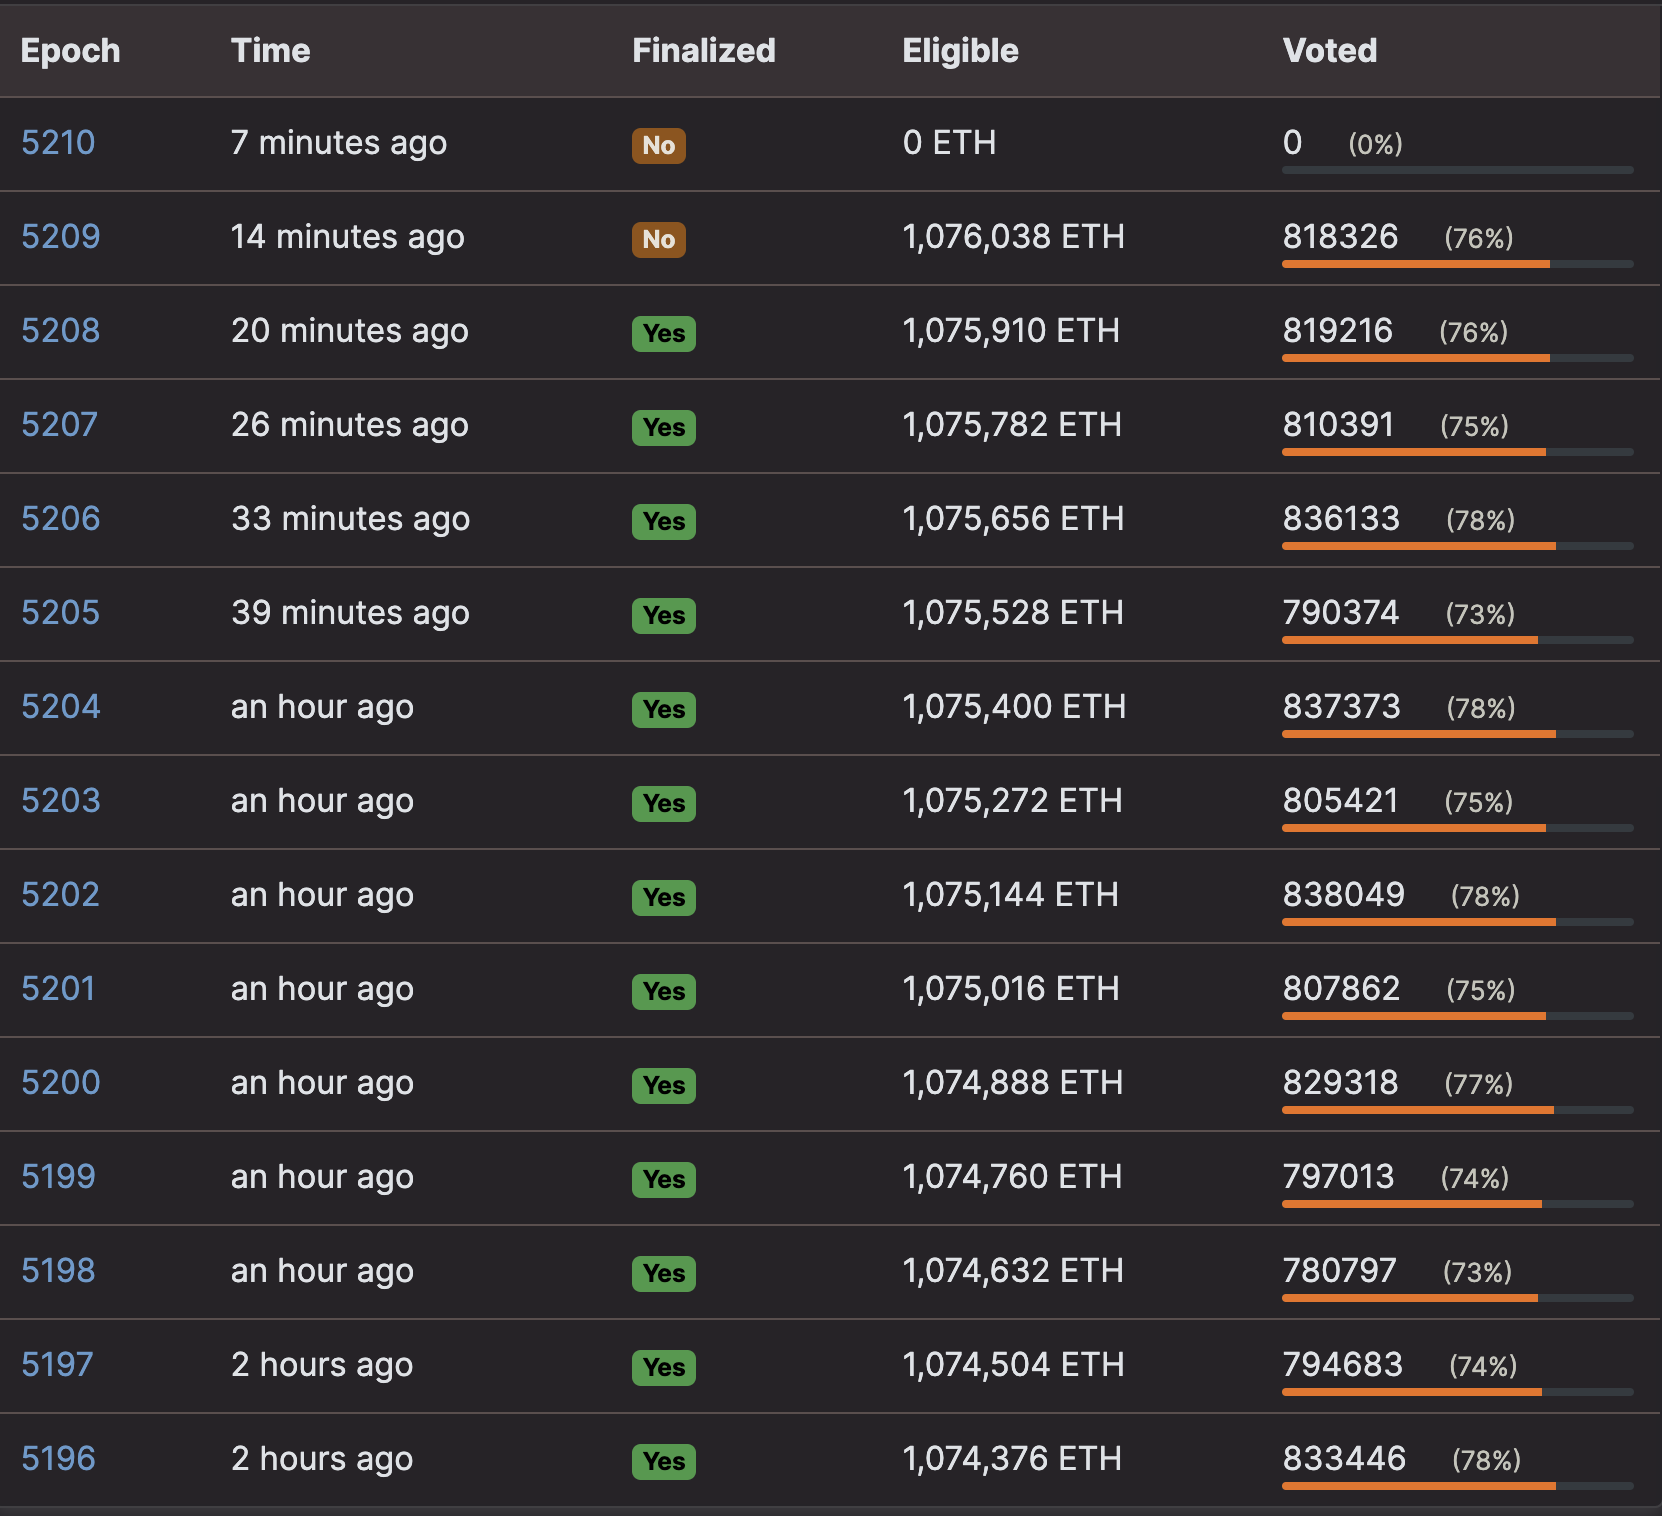Click the voted count 780797
This screenshot has width=1662, height=1516.
coord(1340,1271)
